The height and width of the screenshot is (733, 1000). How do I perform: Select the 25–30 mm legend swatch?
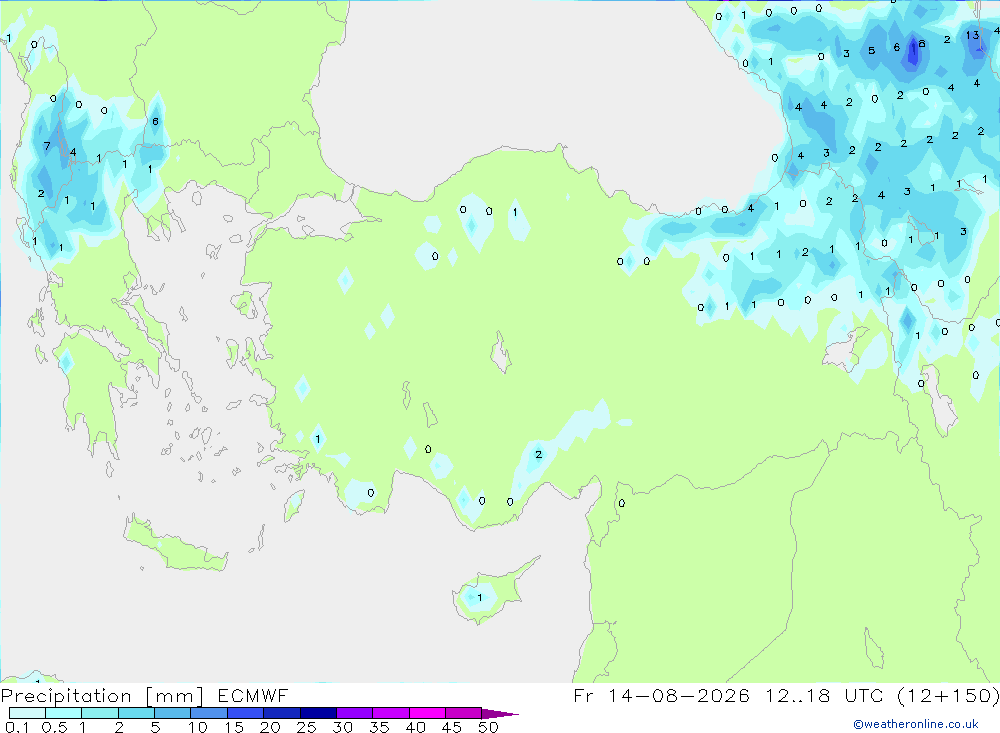[x=318, y=713]
